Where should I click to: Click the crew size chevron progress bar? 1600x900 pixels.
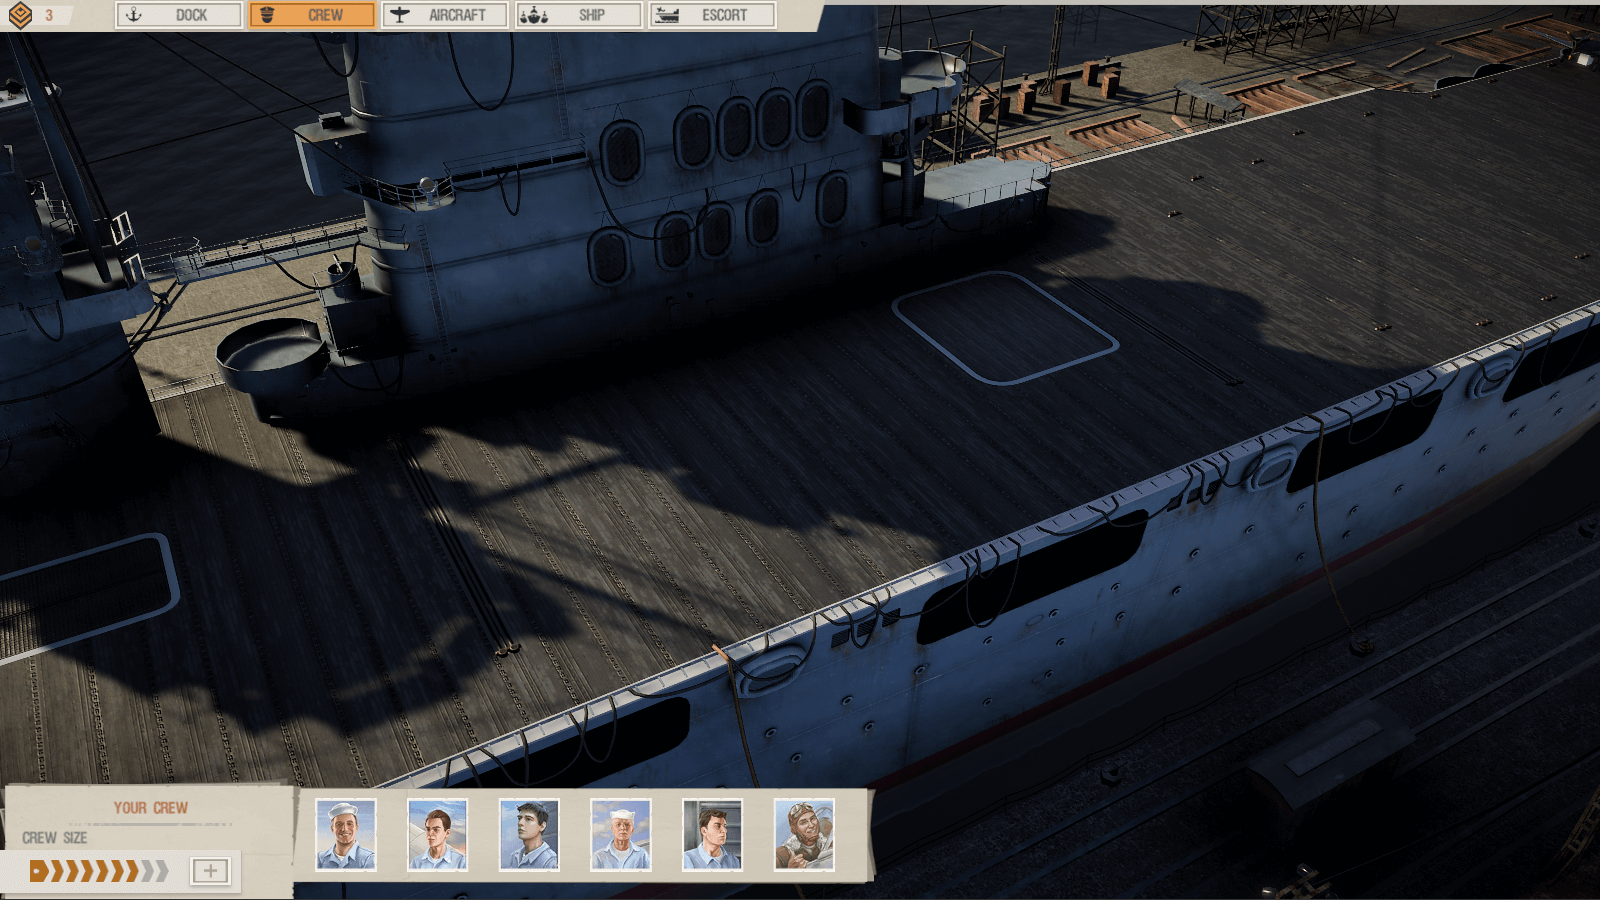99,871
